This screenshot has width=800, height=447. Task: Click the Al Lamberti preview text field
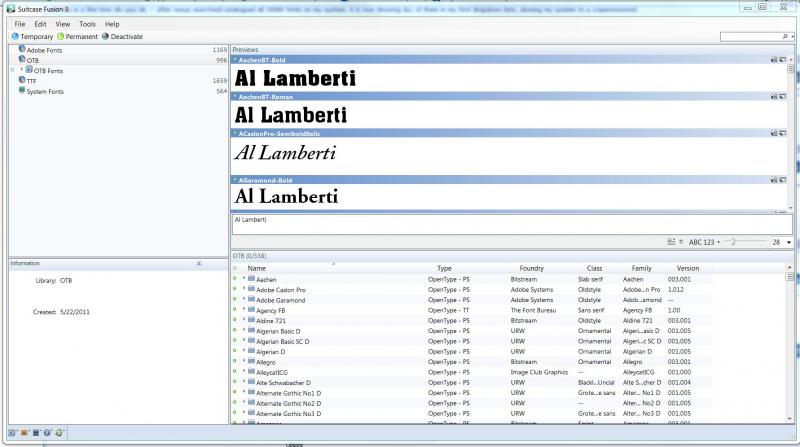click(x=512, y=225)
